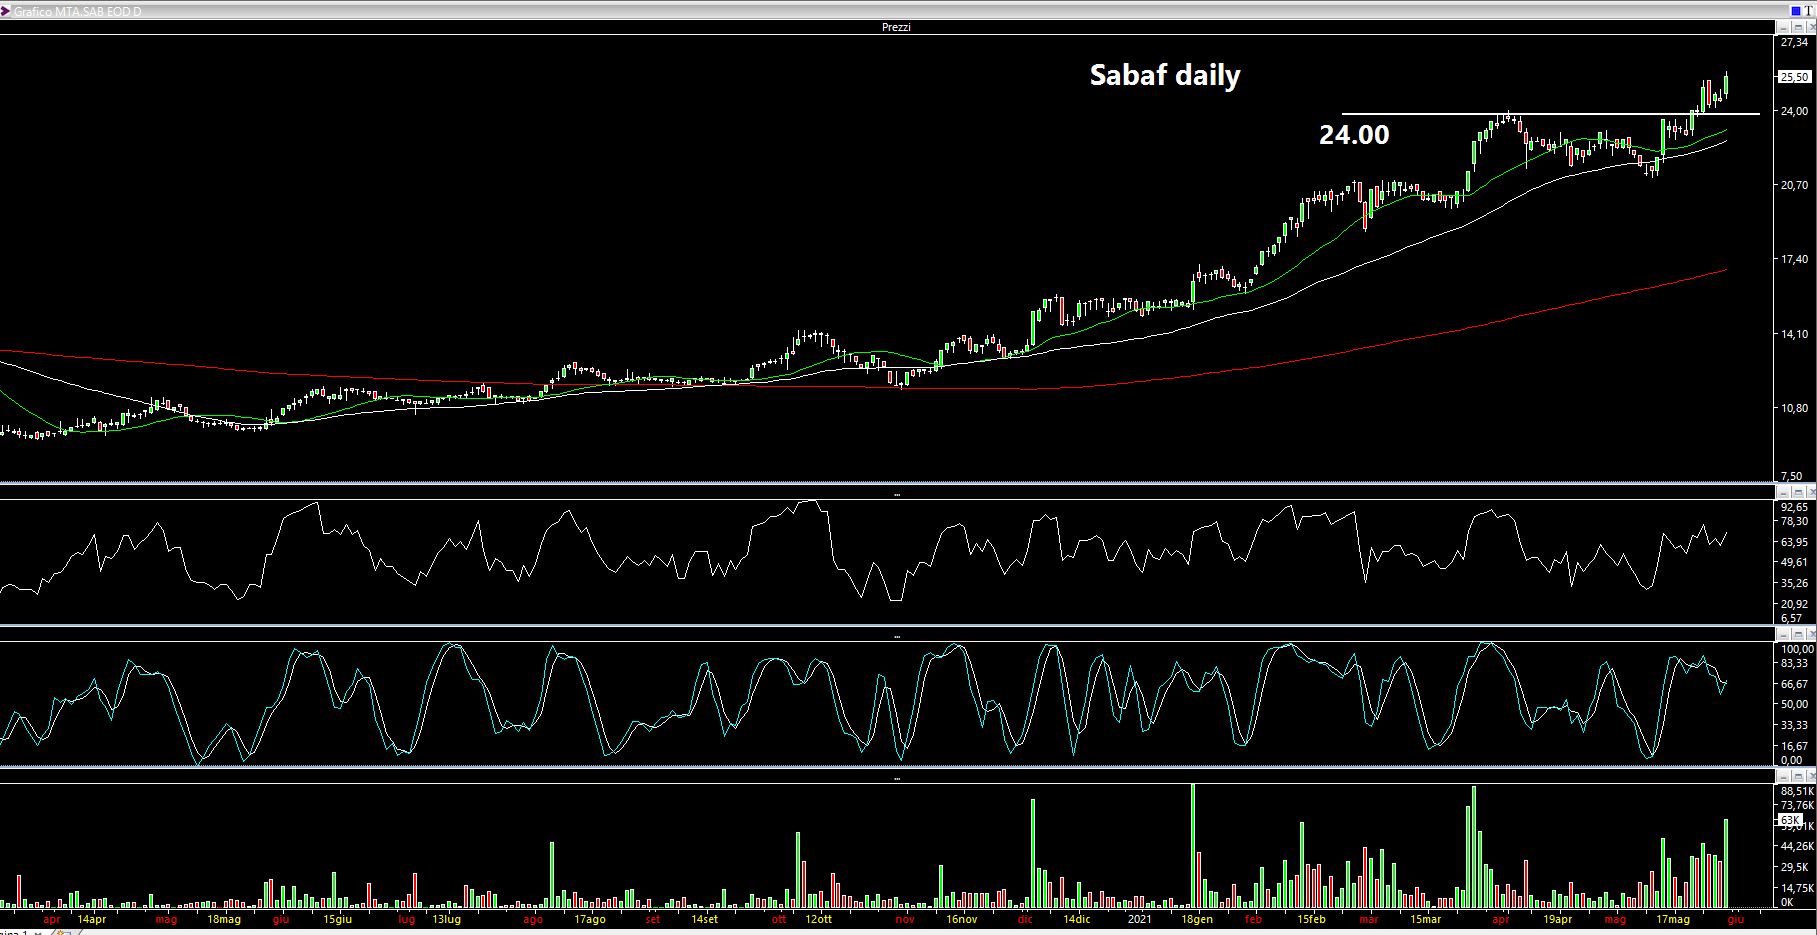The height and width of the screenshot is (935, 1817).
Task: Maximize the RSI indicator panel
Action: (x=1796, y=492)
